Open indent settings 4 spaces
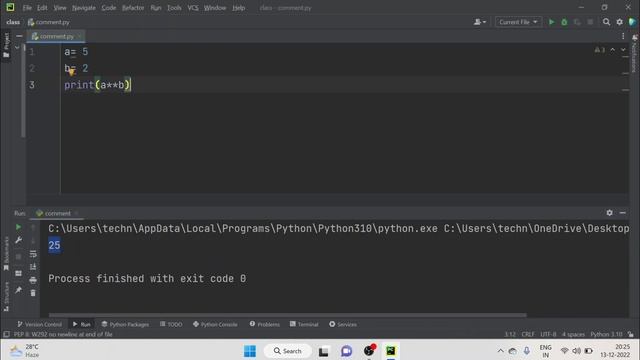 coord(573,334)
